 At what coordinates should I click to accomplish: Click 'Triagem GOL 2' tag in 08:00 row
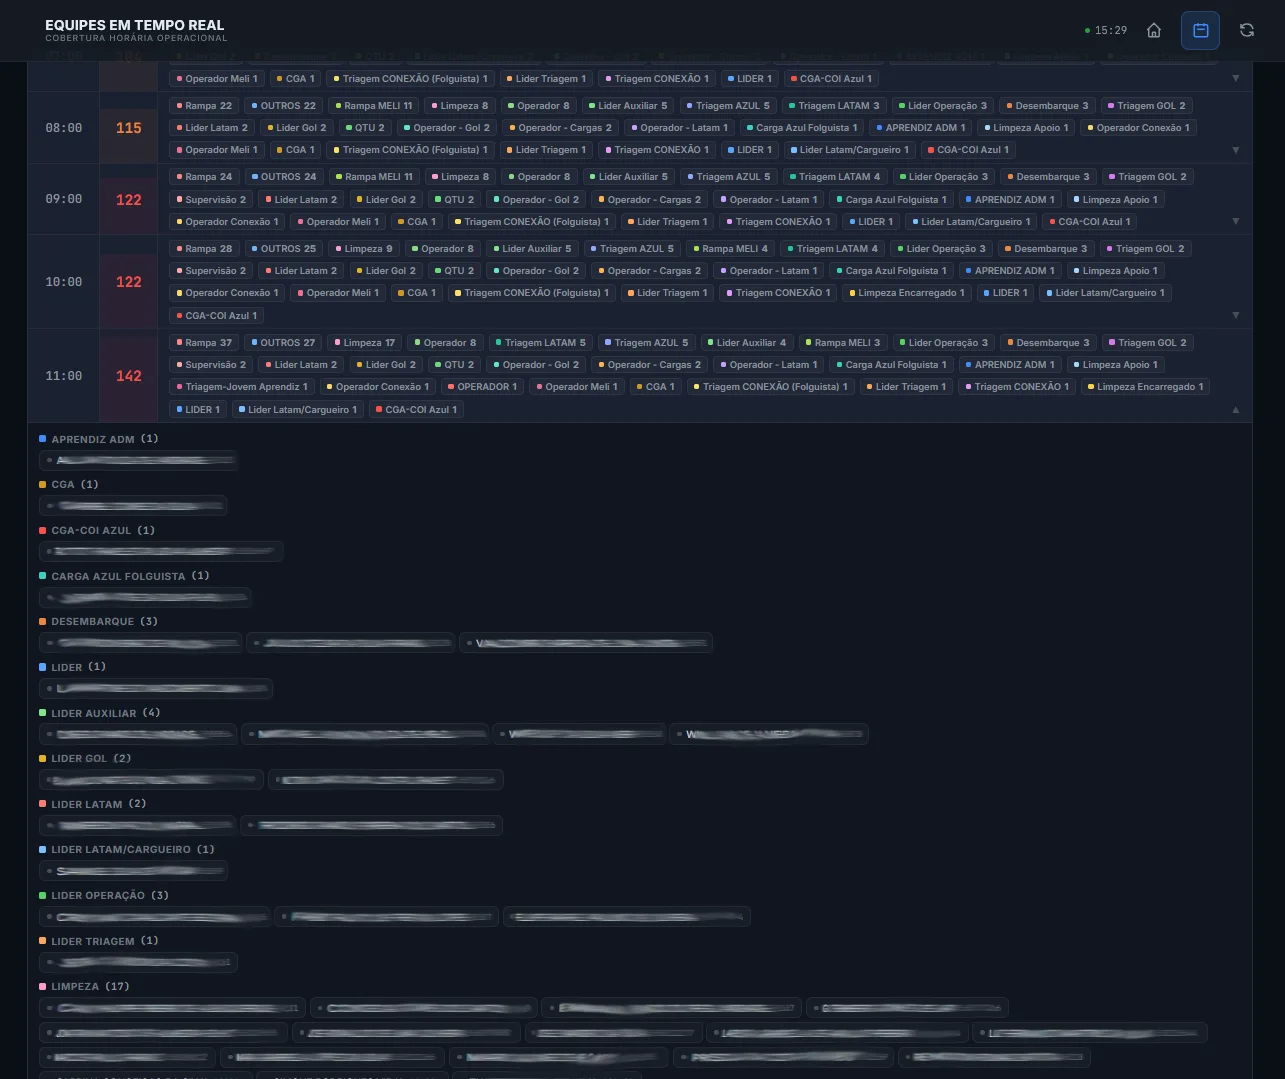tap(1148, 105)
